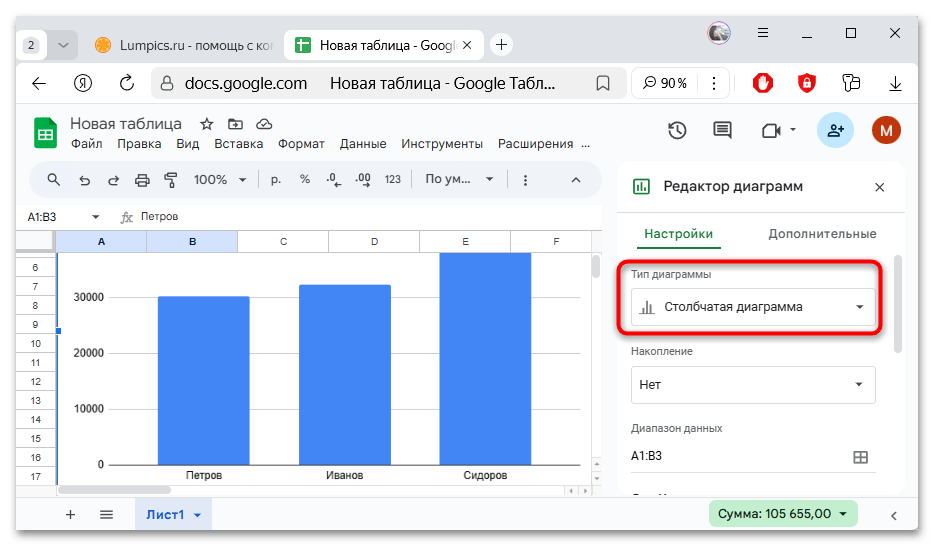Open the Накопление stacking dropdown
Viewport: 934px width, 546px height.
(753, 385)
